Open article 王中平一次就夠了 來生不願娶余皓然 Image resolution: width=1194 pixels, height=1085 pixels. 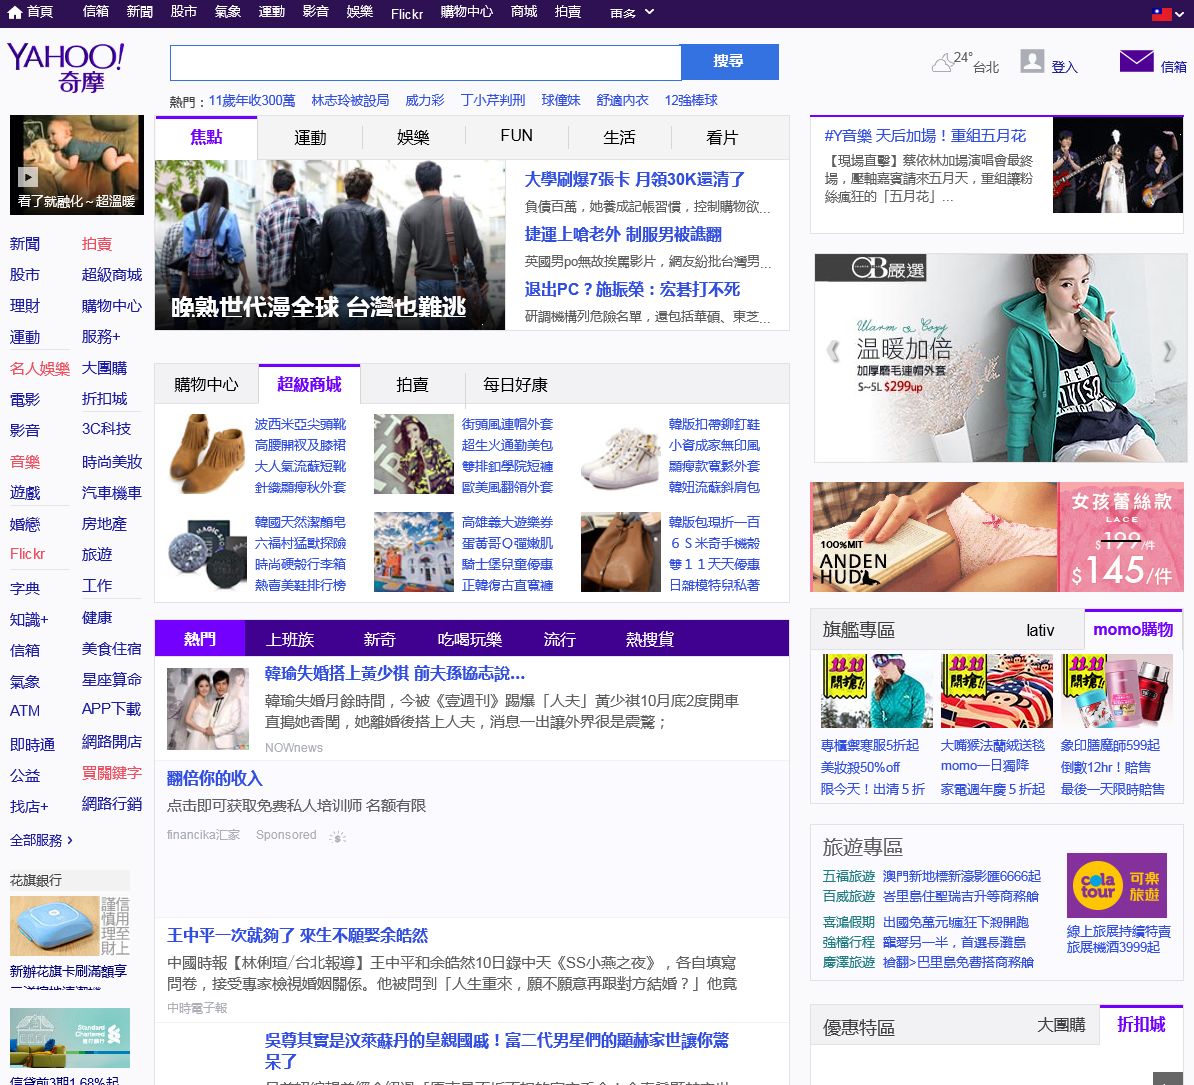298,936
